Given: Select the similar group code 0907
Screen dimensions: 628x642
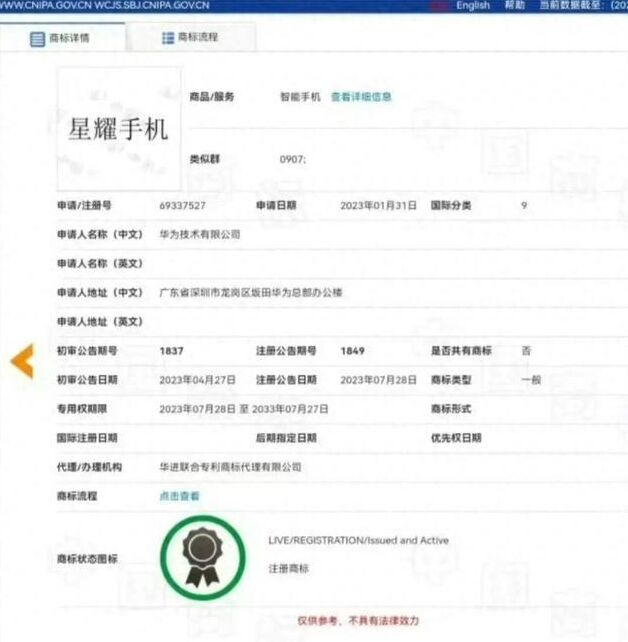Looking at the screenshot, I should point(293,159).
